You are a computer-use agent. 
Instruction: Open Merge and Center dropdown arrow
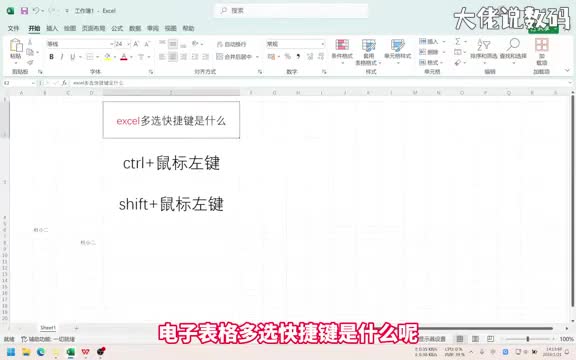pyautogui.click(x=257, y=57)
